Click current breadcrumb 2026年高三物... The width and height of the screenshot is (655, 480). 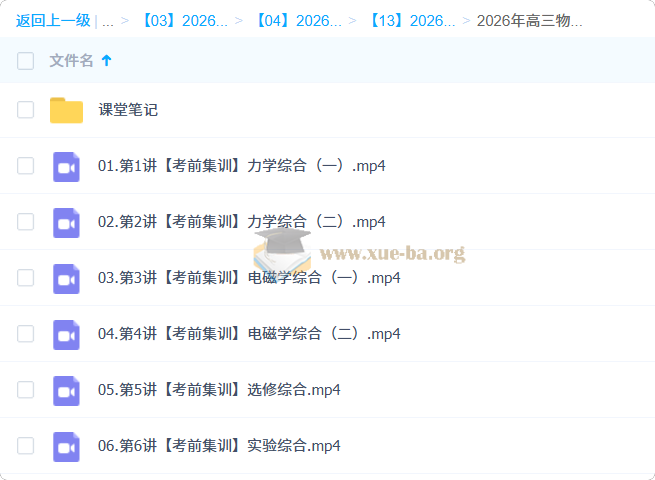coord(529,20)
